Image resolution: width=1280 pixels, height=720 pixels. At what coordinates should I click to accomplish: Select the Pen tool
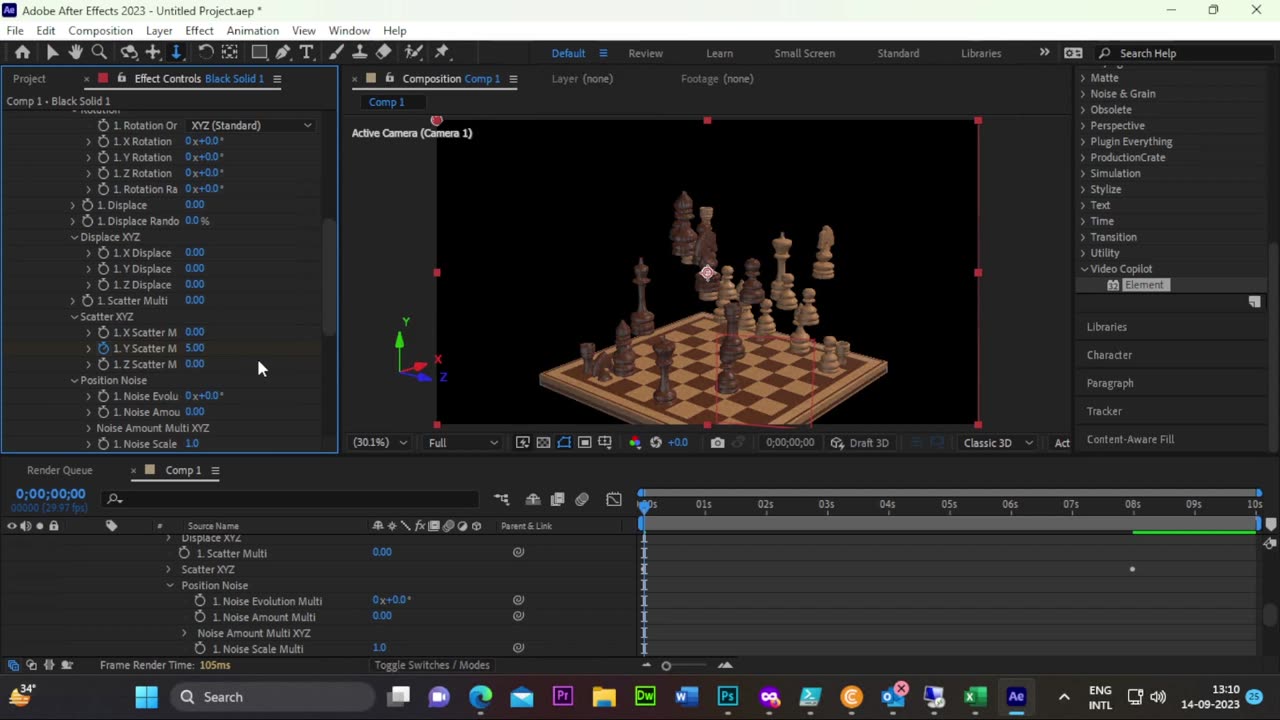[283, 53]
